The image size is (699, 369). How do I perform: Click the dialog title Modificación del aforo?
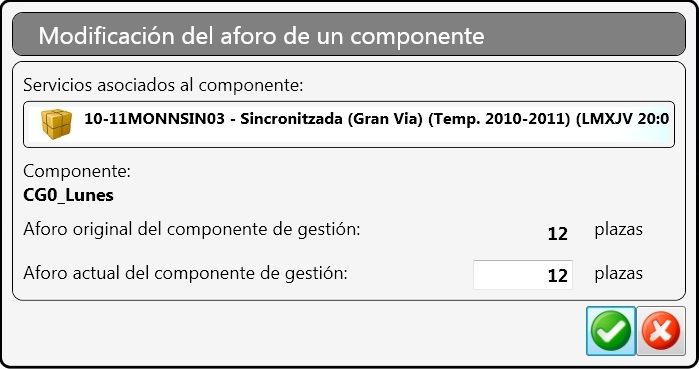coord(261,36)
